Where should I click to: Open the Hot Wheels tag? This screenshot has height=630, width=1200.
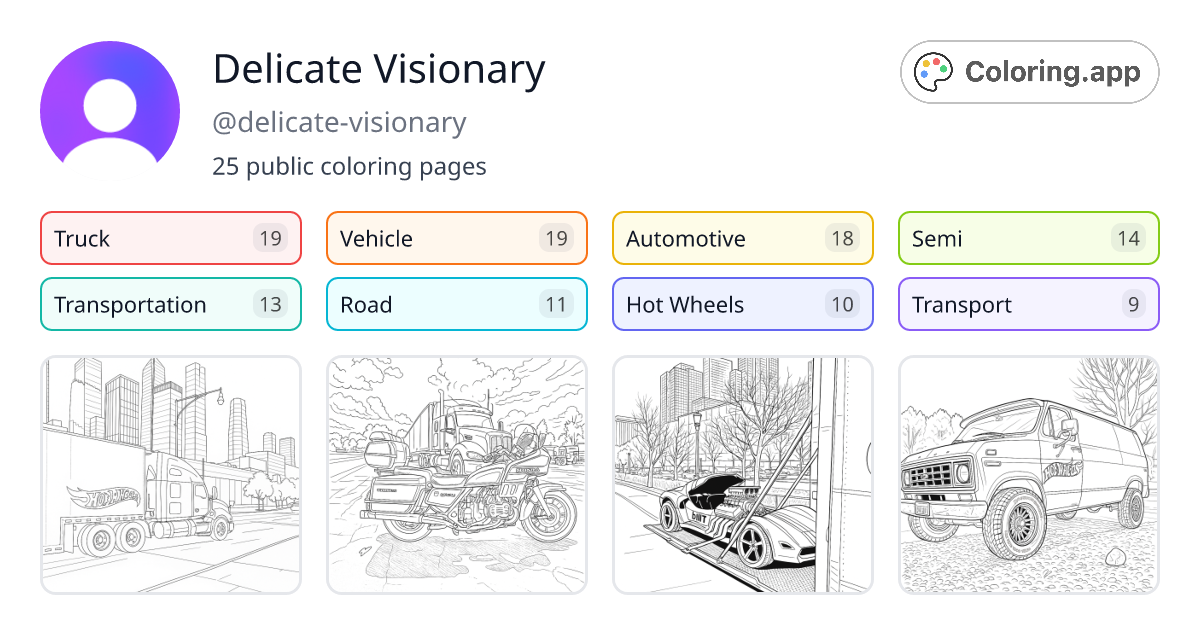(x=742, y=304)
